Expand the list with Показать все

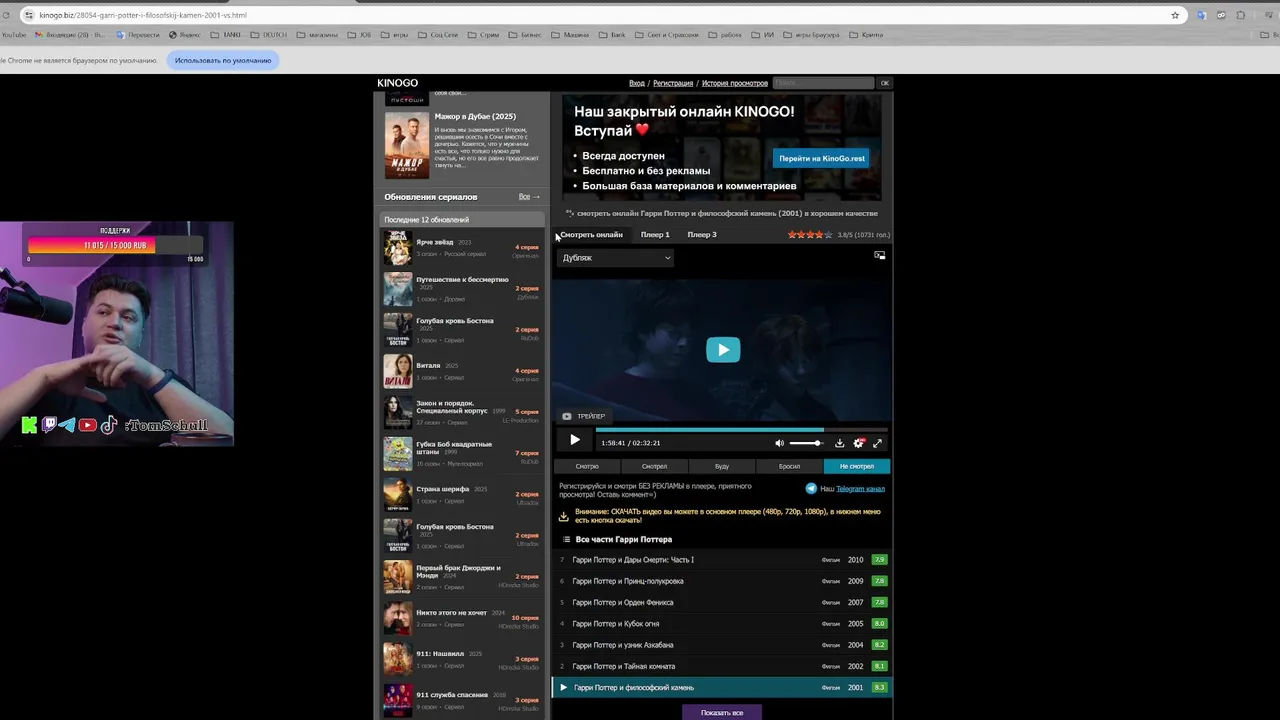(722, 712)
